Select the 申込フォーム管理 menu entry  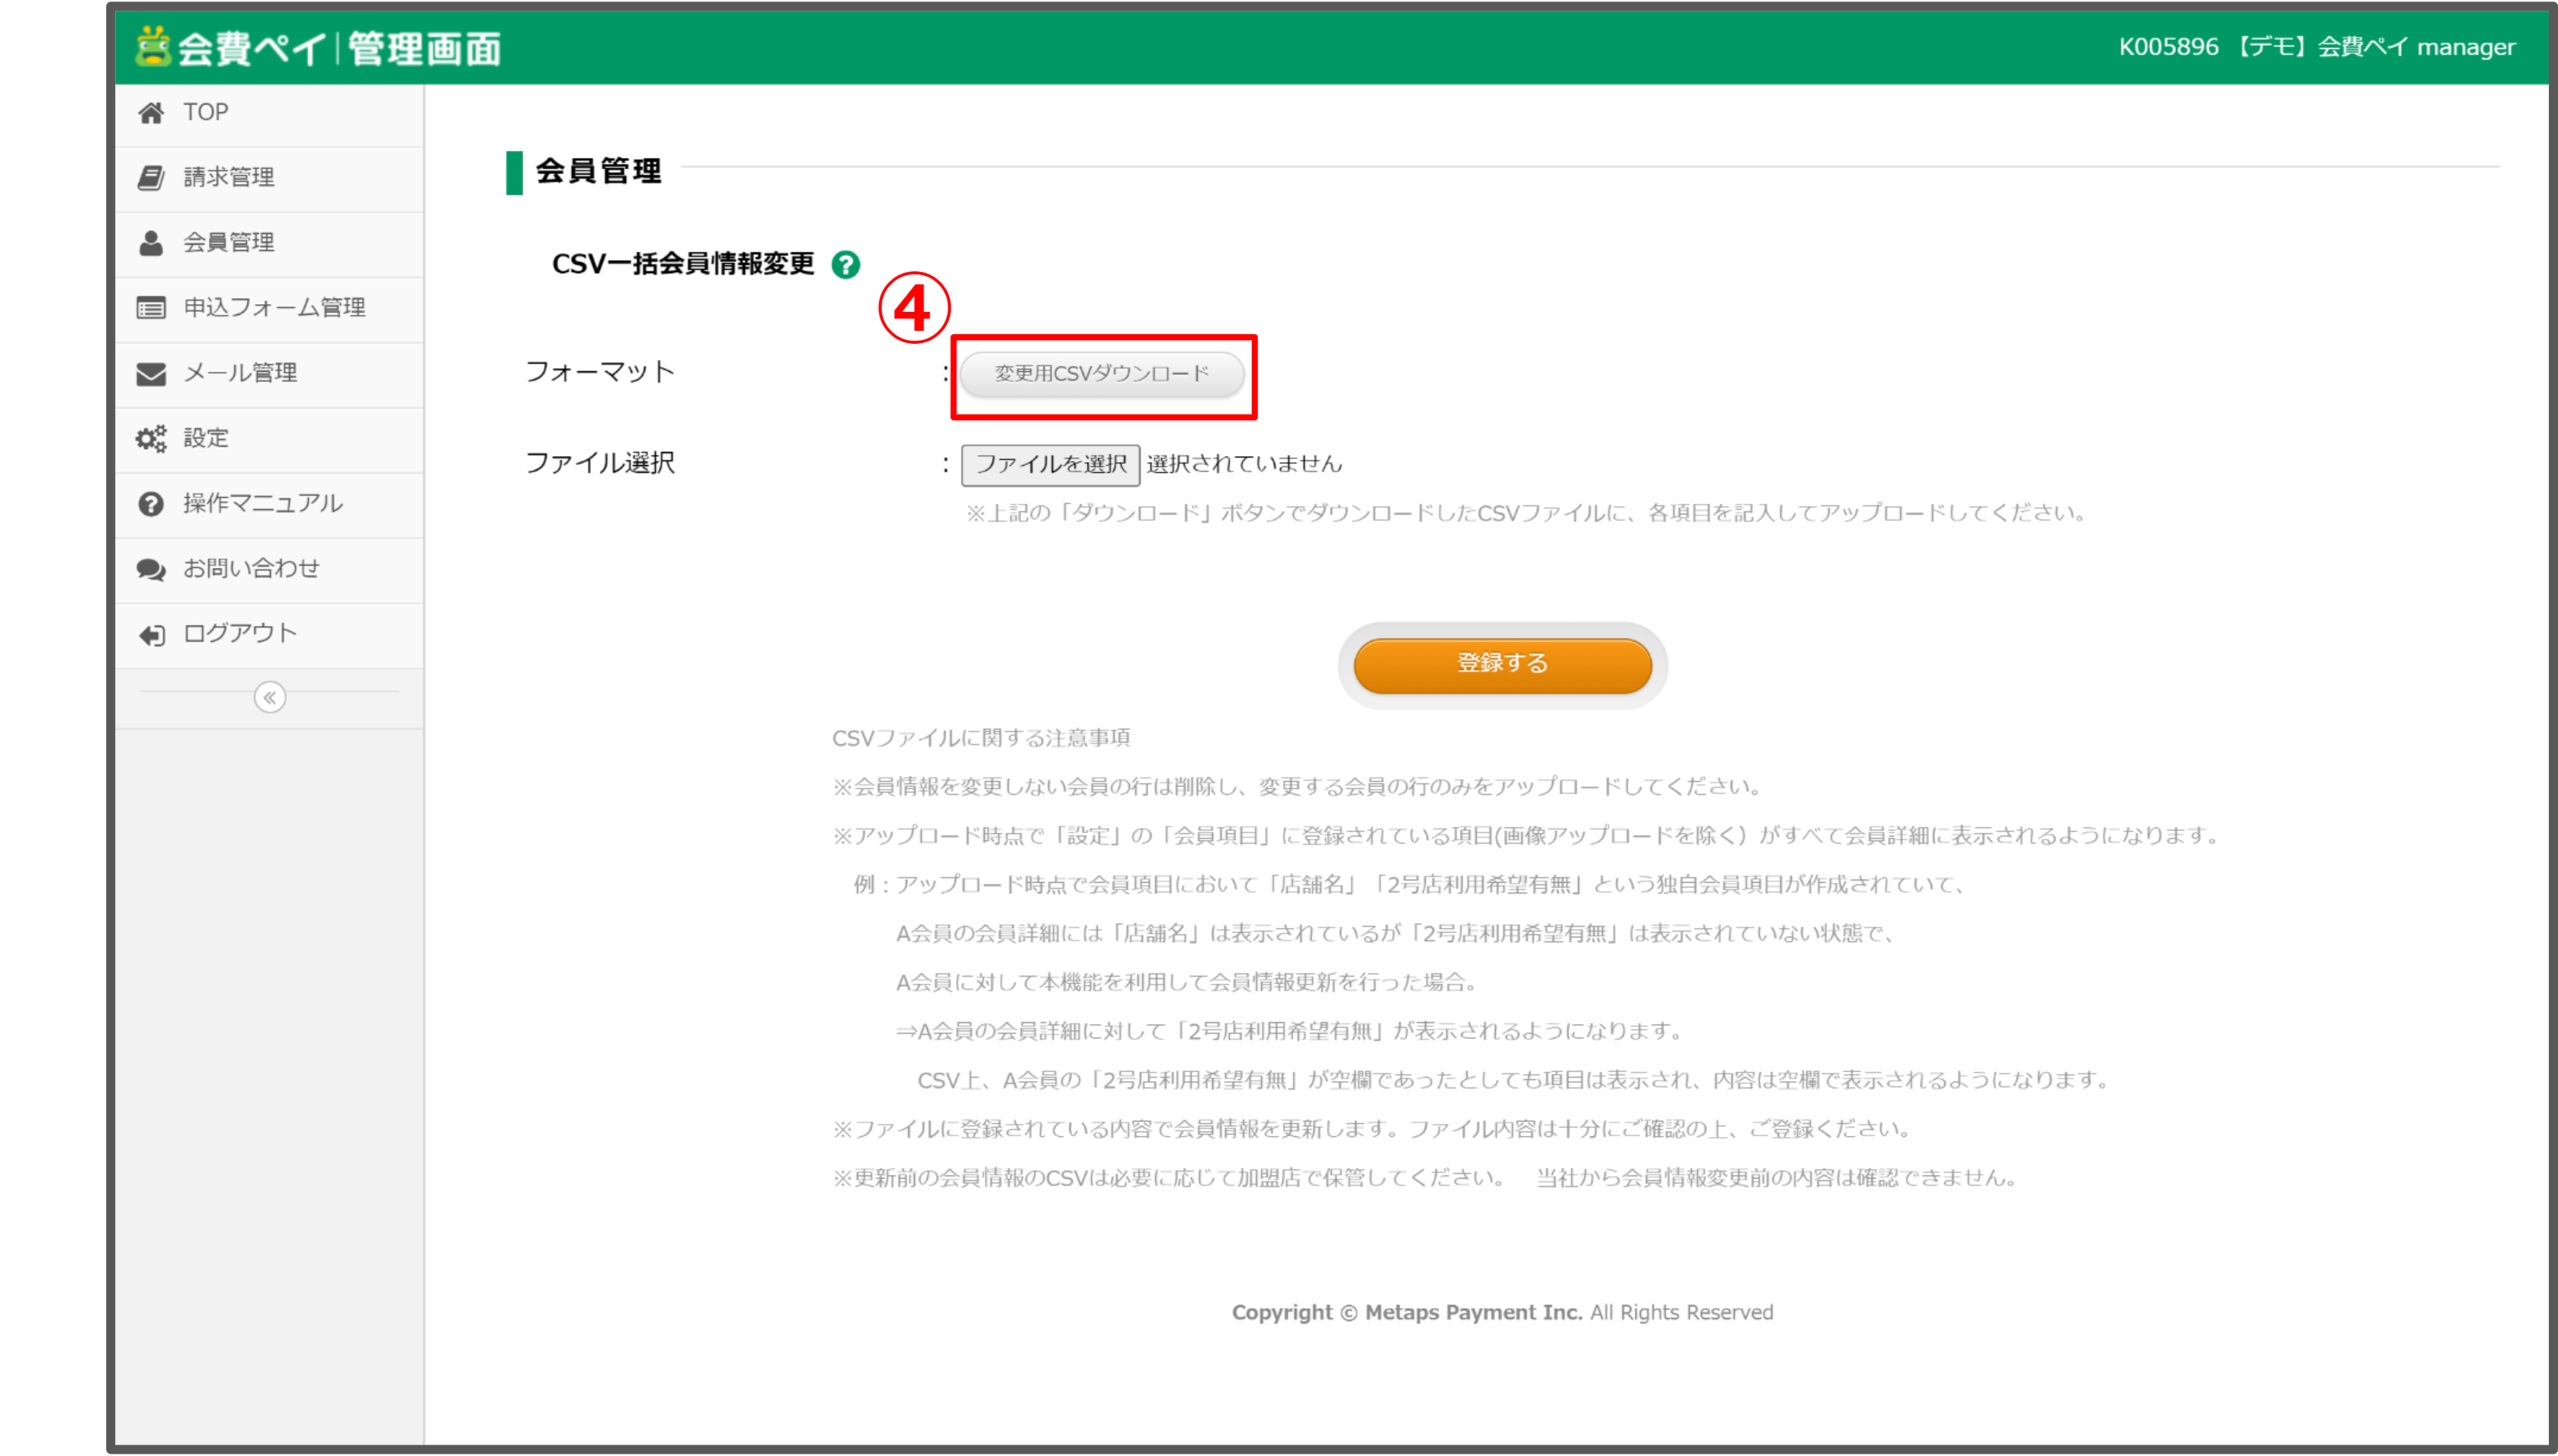tap(274, 308)
